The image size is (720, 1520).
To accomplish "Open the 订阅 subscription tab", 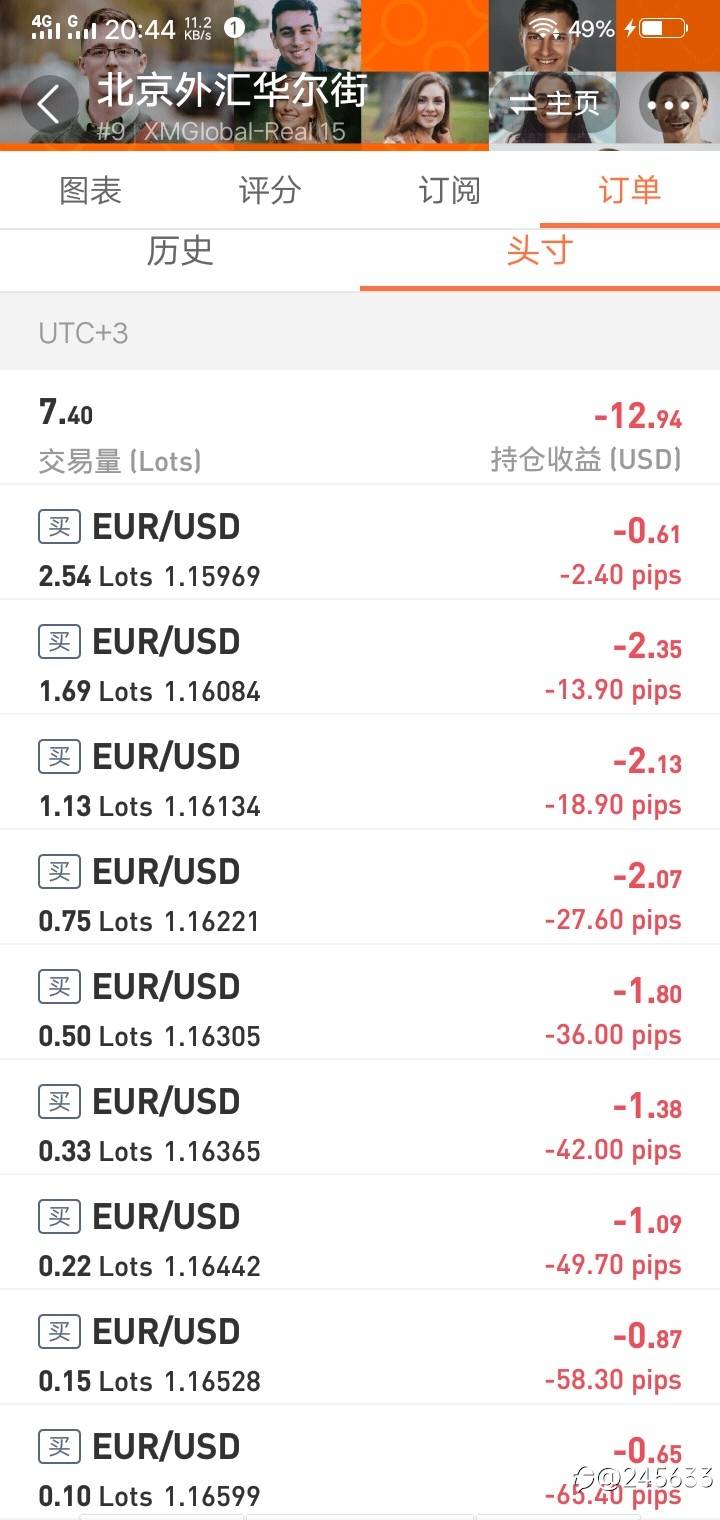I will click(450, 190).
